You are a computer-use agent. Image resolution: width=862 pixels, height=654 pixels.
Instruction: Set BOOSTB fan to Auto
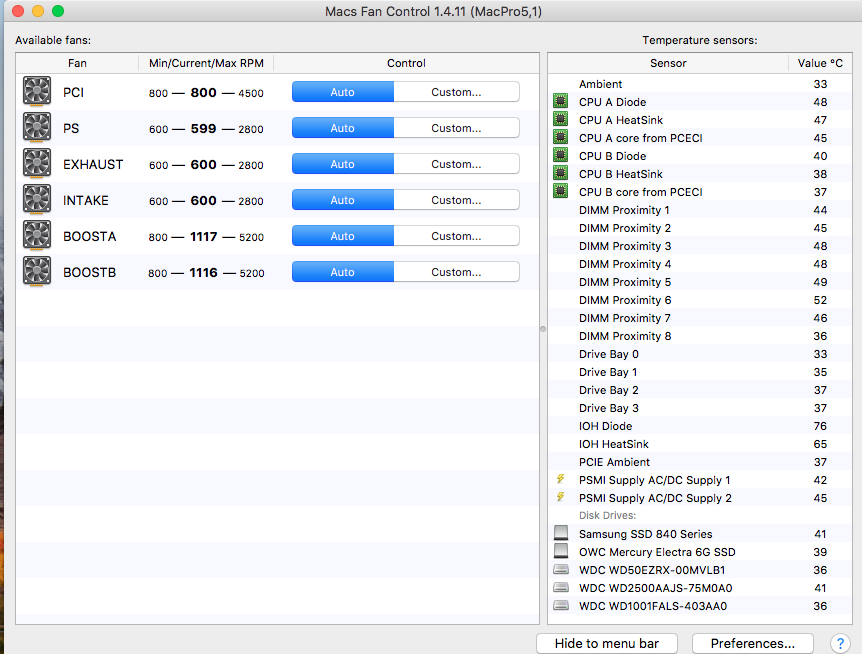[342, 271]
